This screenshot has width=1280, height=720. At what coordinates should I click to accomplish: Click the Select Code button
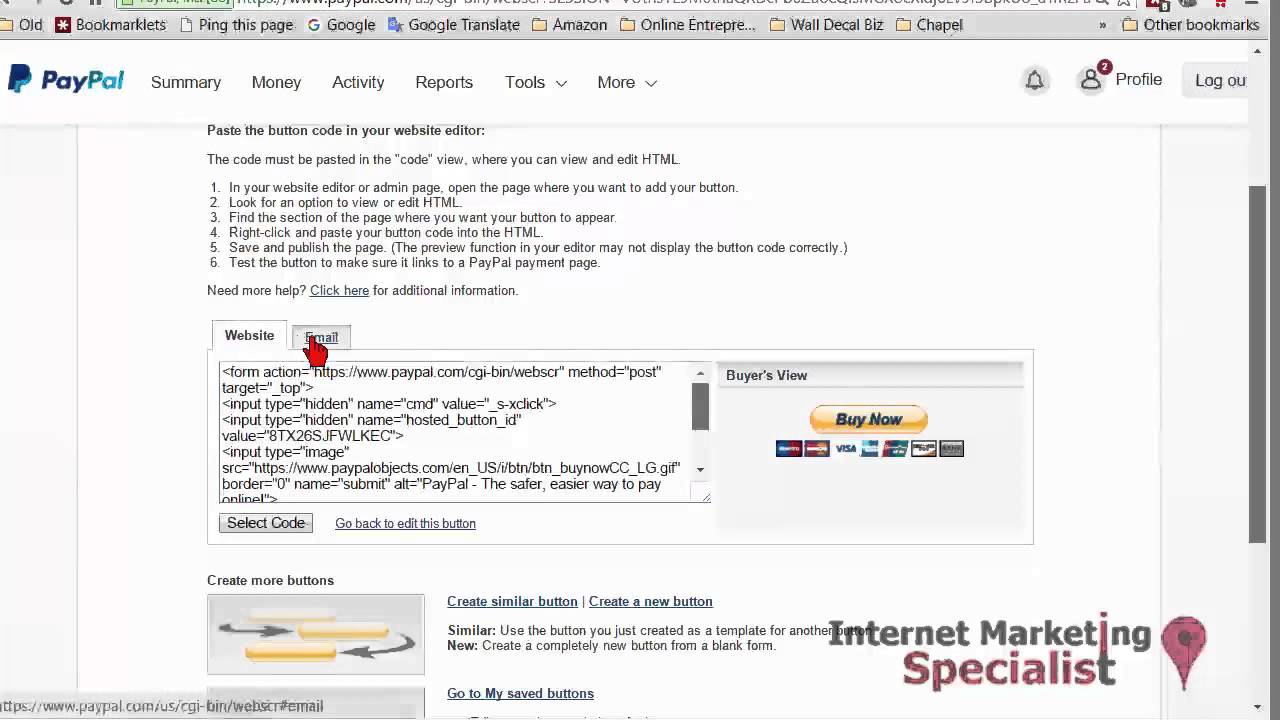[x=266, y=523]
